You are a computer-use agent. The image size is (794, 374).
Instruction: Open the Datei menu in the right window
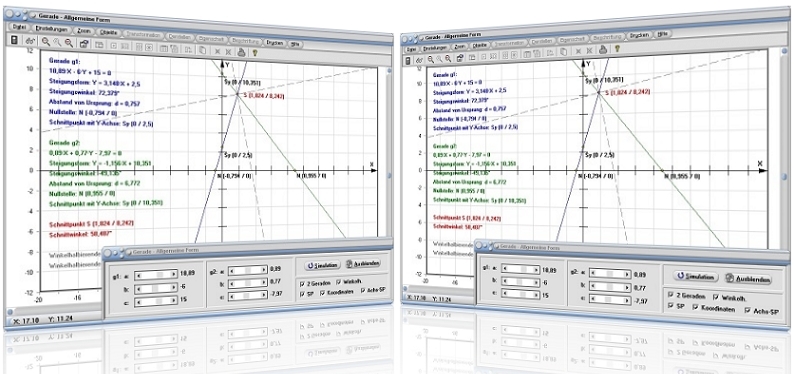[x=411, y=49]
